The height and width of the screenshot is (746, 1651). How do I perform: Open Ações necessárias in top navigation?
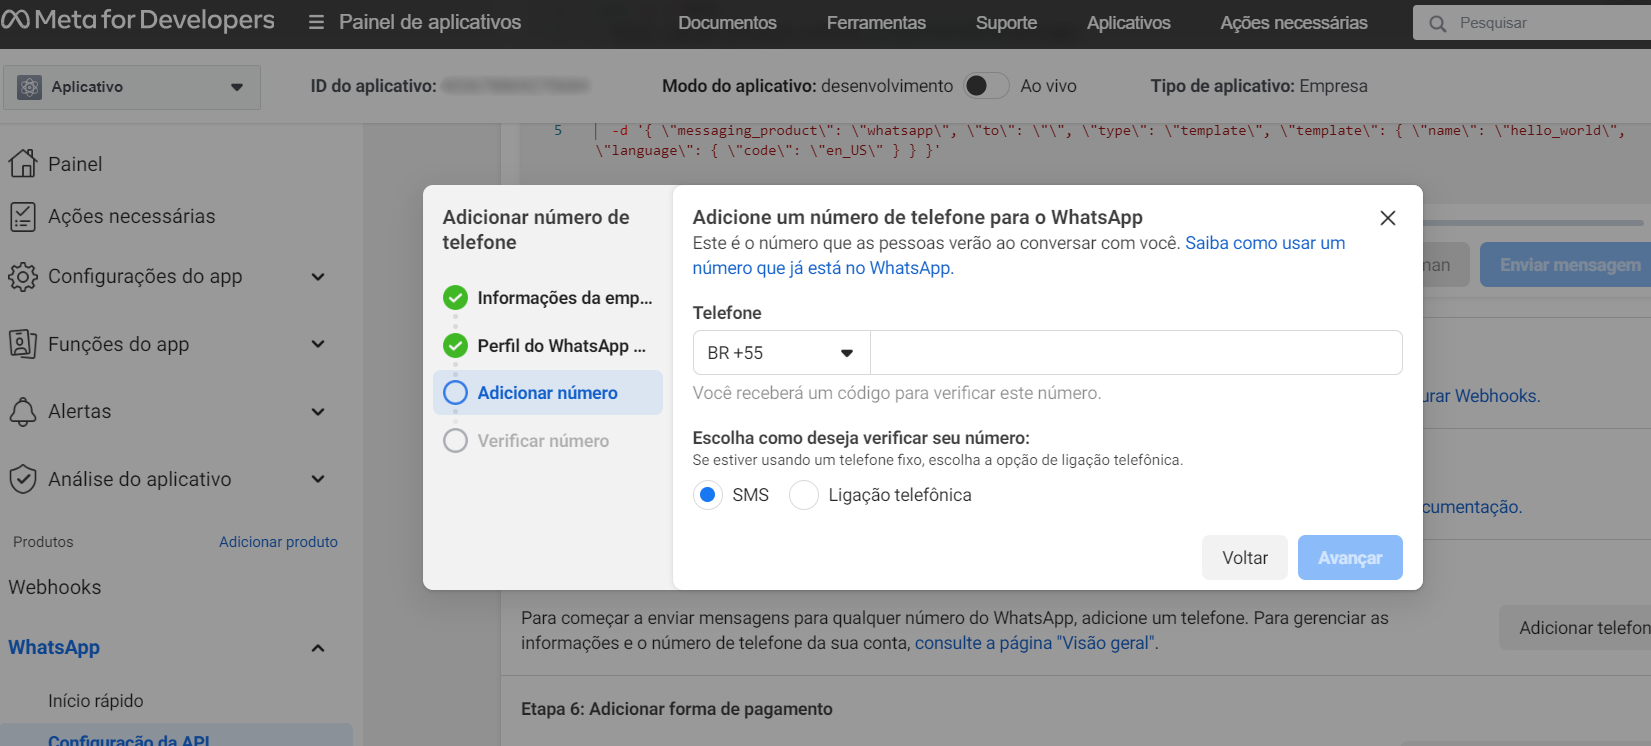coord(1293,23)
